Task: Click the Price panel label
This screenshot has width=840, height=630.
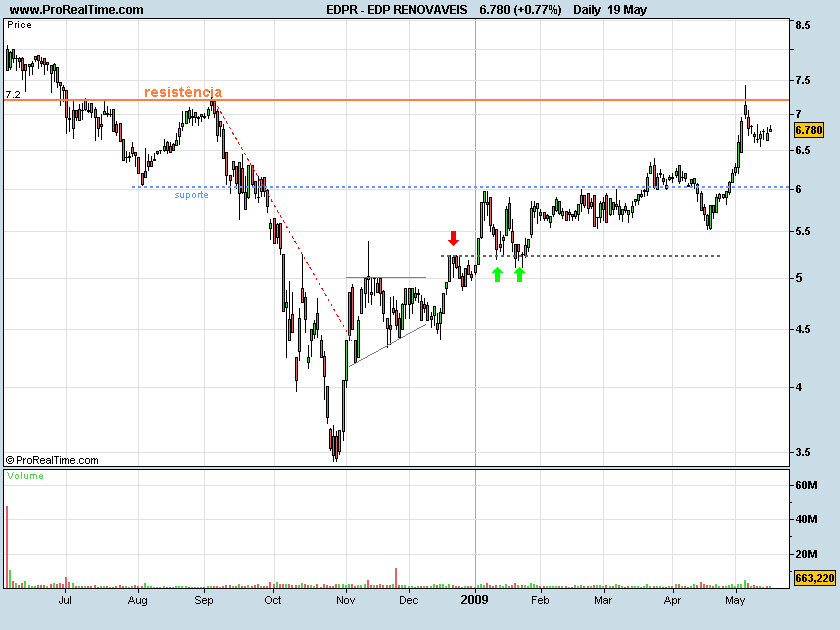Action: [19, 25]
